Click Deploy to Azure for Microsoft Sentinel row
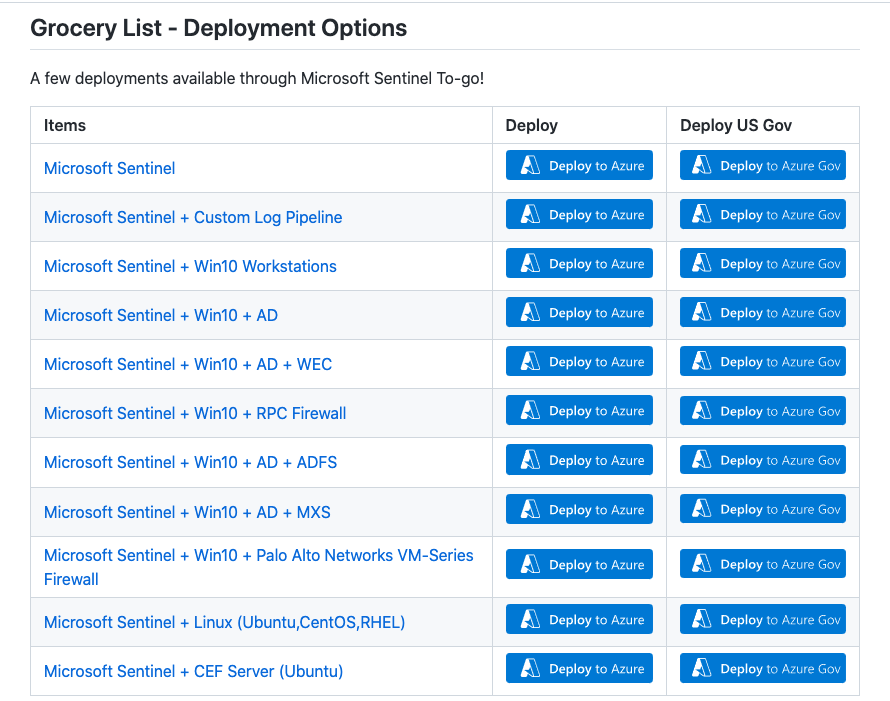 pyautogui.click(x=579, y=166)
